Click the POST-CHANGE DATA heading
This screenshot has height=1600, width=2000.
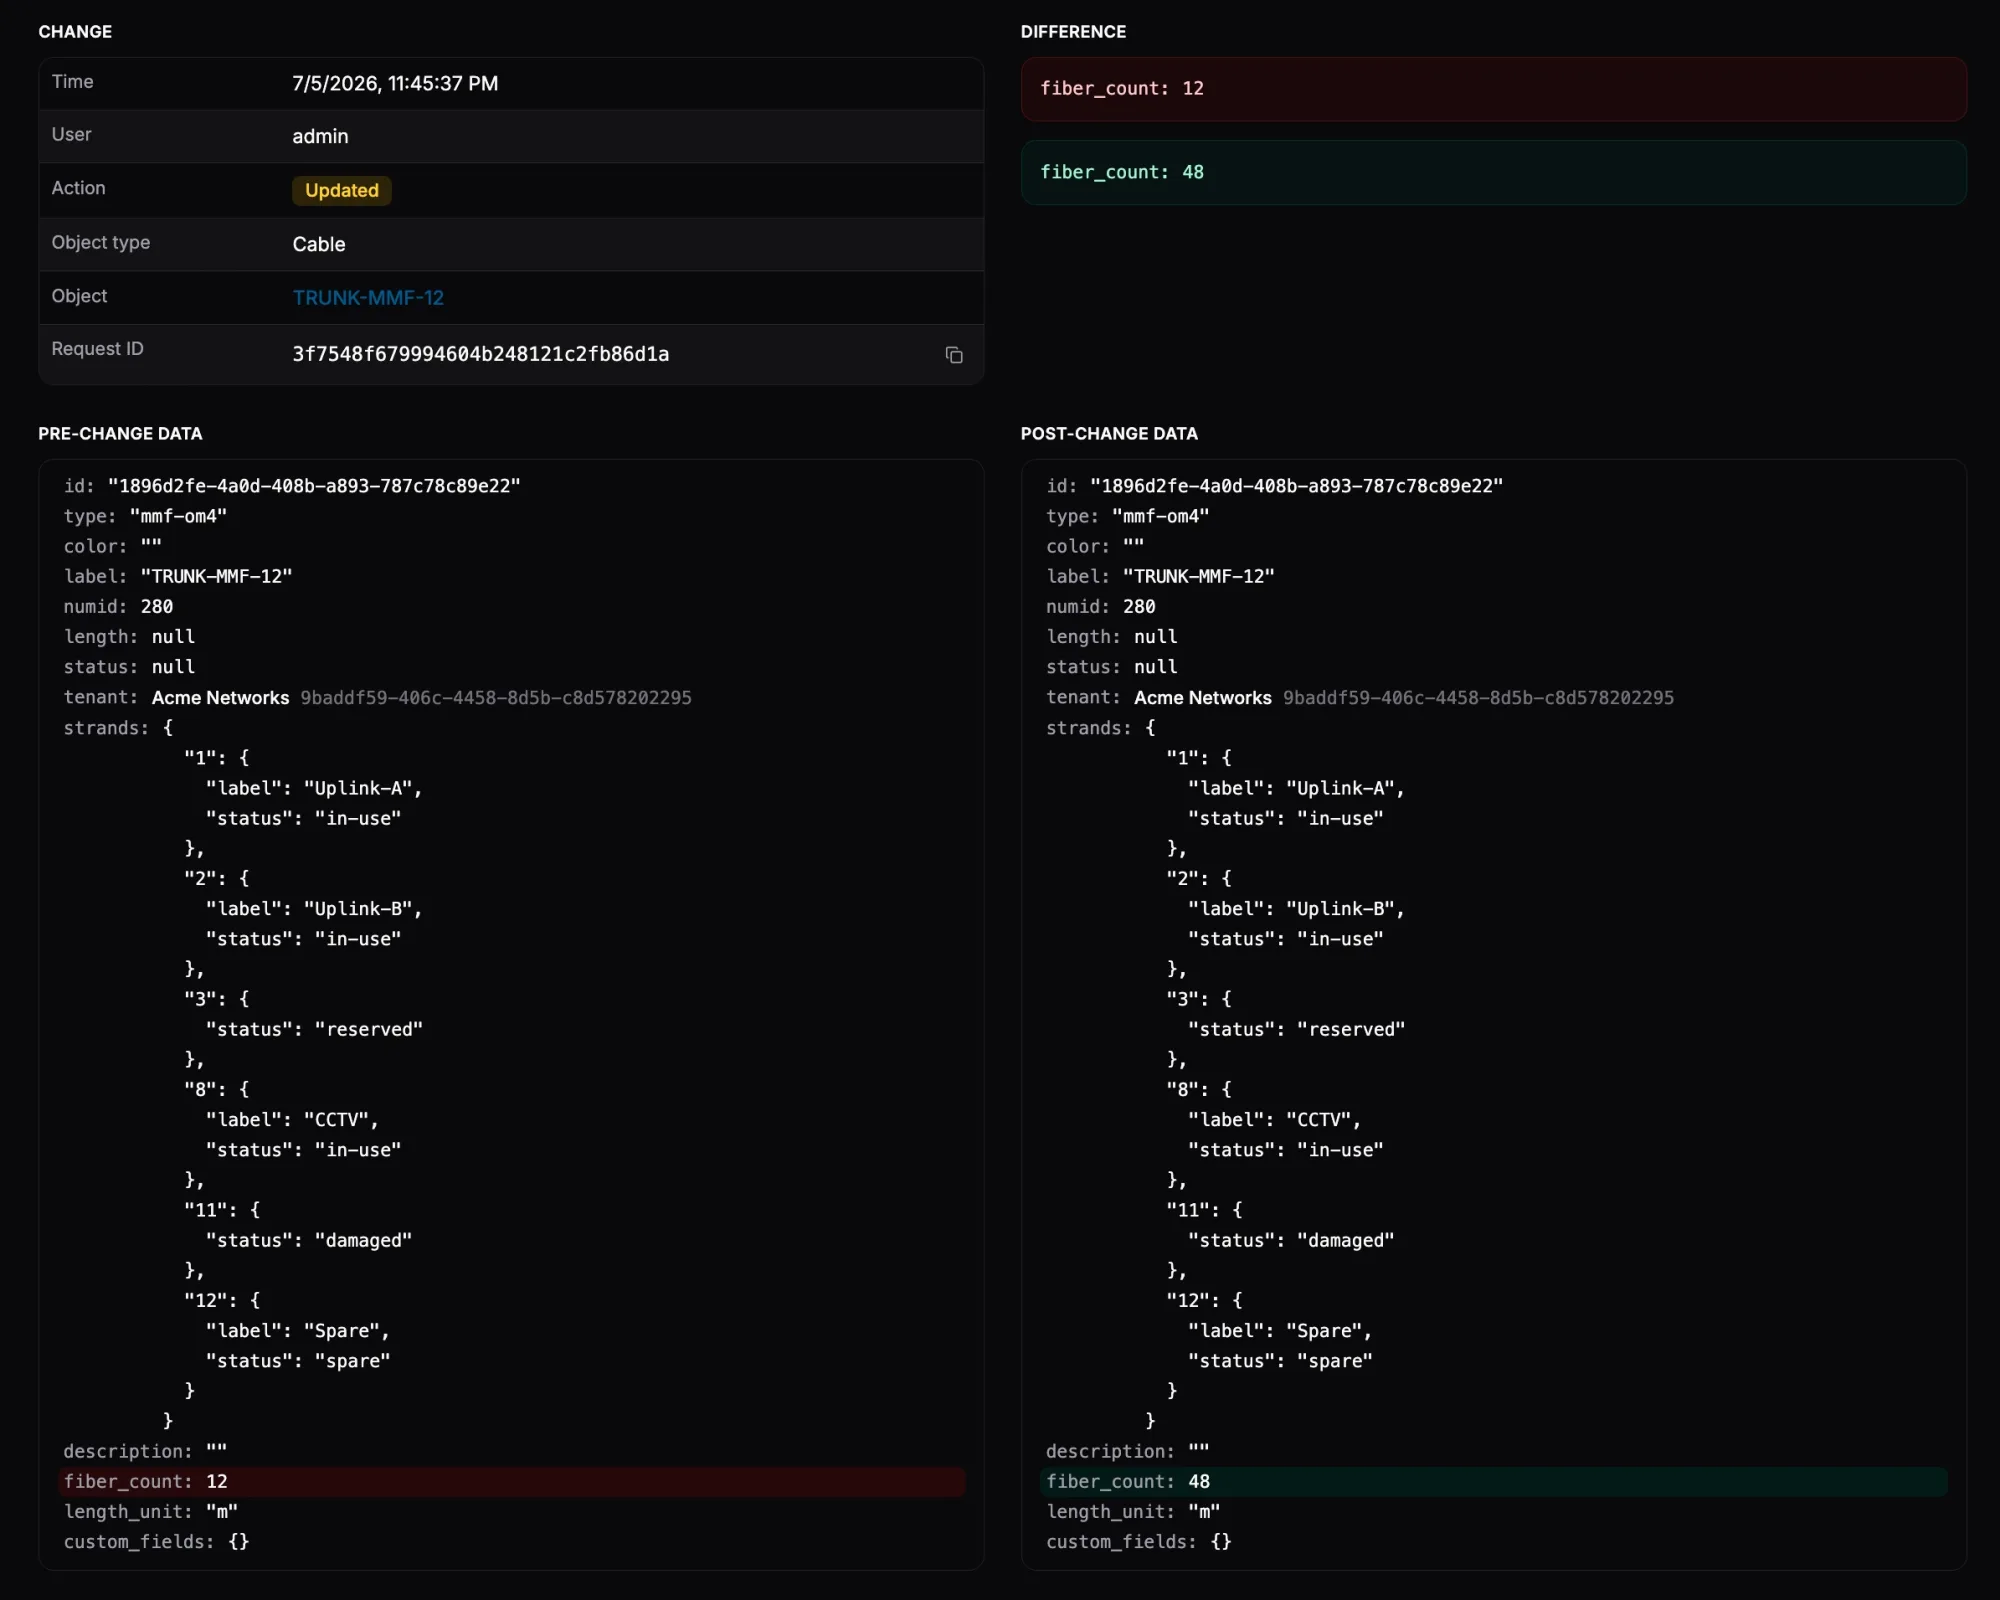tap(1109, 434)
